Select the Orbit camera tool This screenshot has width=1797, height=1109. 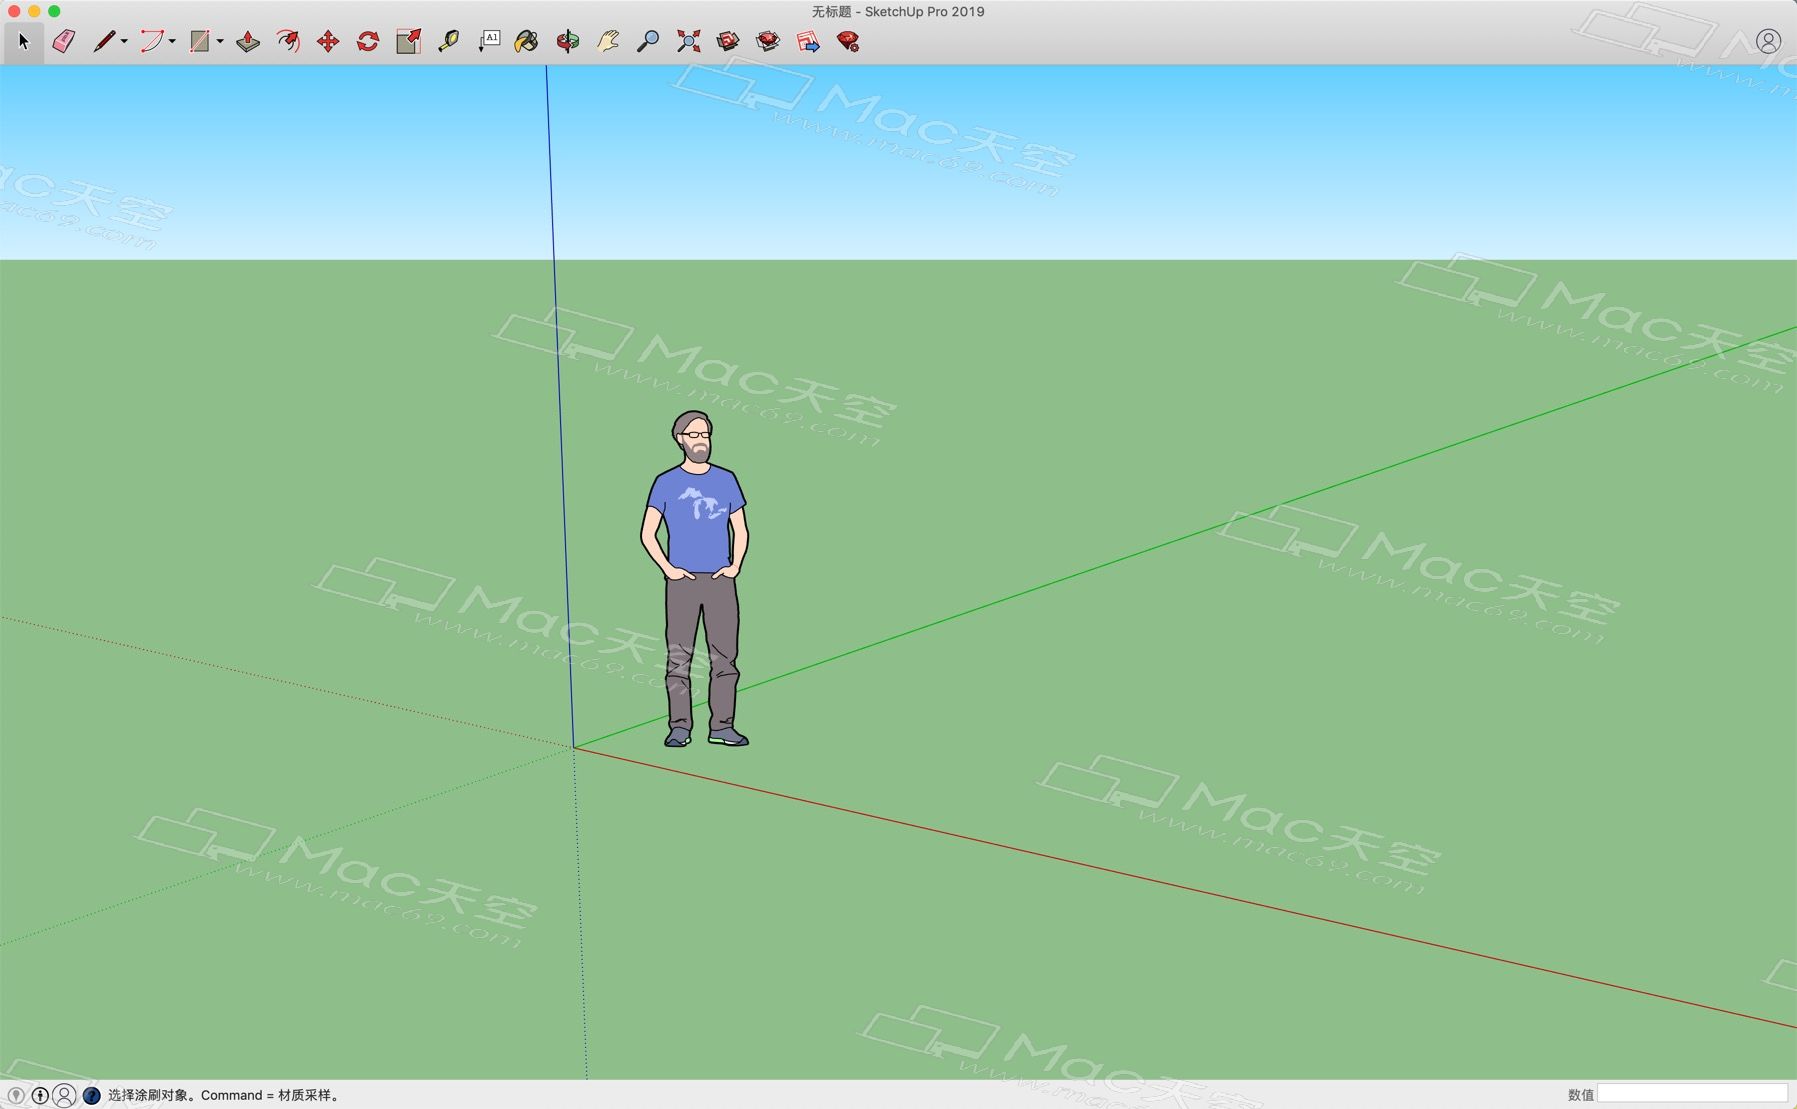568,41
